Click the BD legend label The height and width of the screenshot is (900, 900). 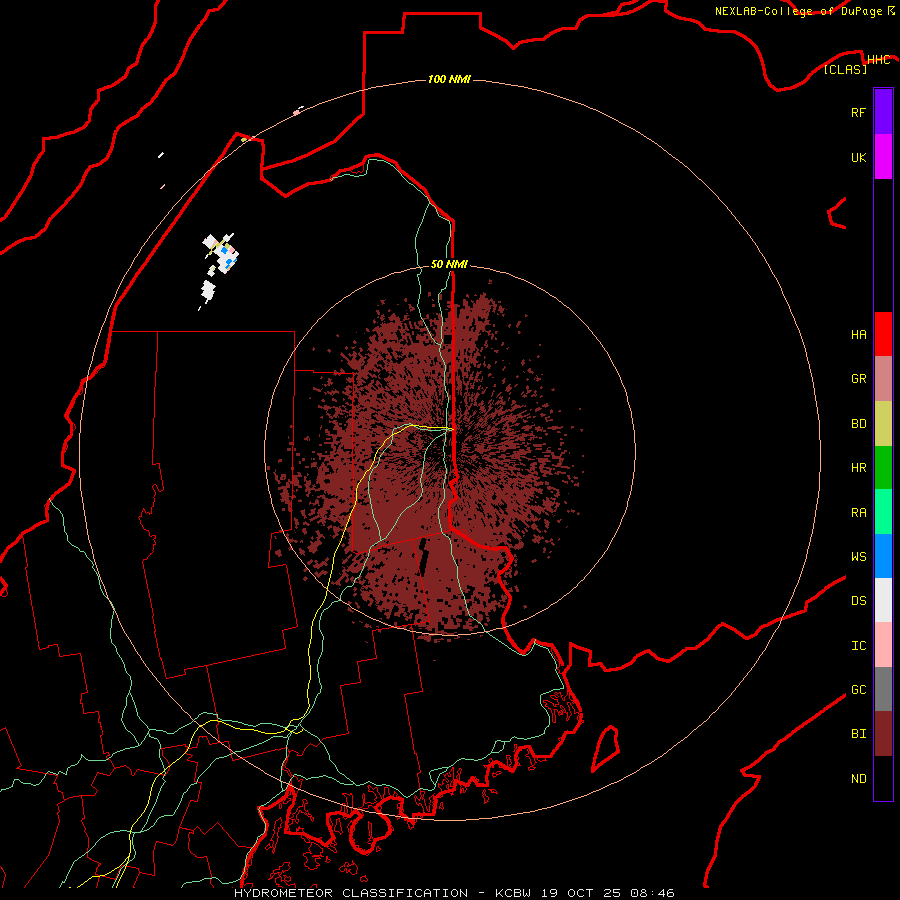pyautogui.click(x=858, y=424)
